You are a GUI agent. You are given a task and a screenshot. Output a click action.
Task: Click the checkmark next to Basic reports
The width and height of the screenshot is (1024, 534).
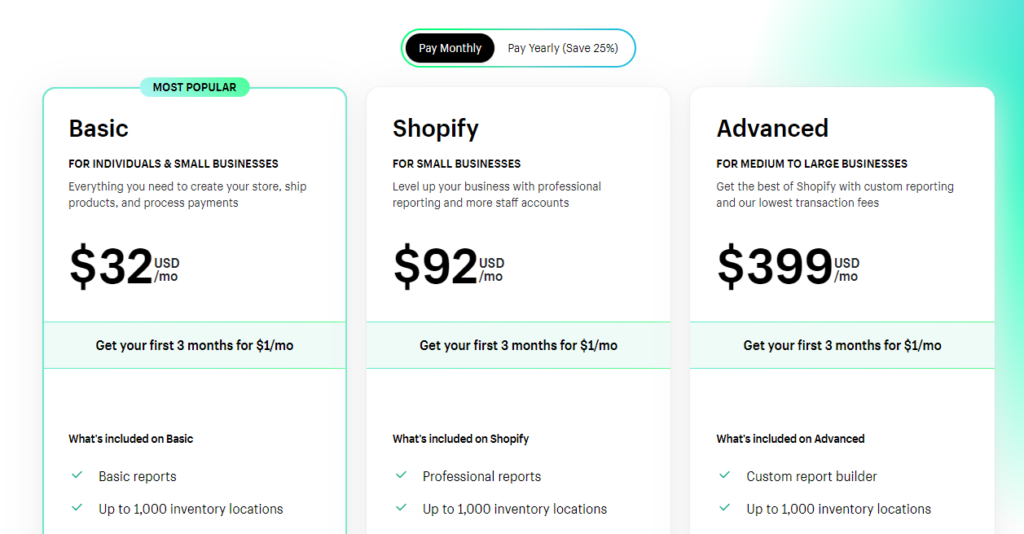[77, 475]
